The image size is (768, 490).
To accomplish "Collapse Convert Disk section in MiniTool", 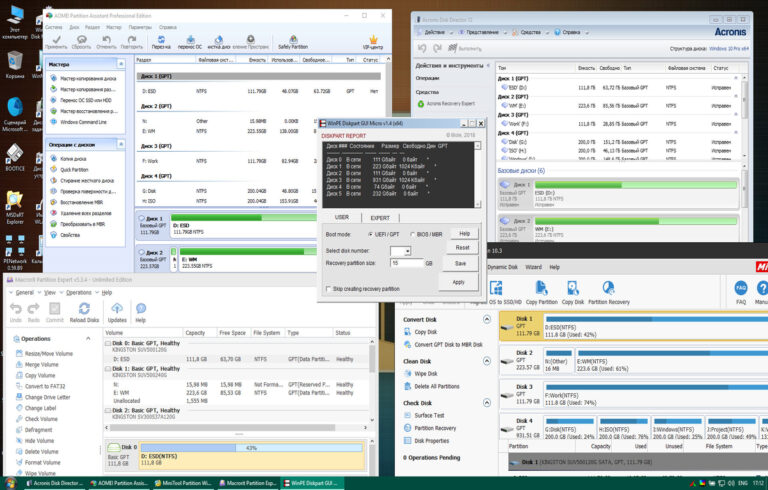I will (486, 319).
